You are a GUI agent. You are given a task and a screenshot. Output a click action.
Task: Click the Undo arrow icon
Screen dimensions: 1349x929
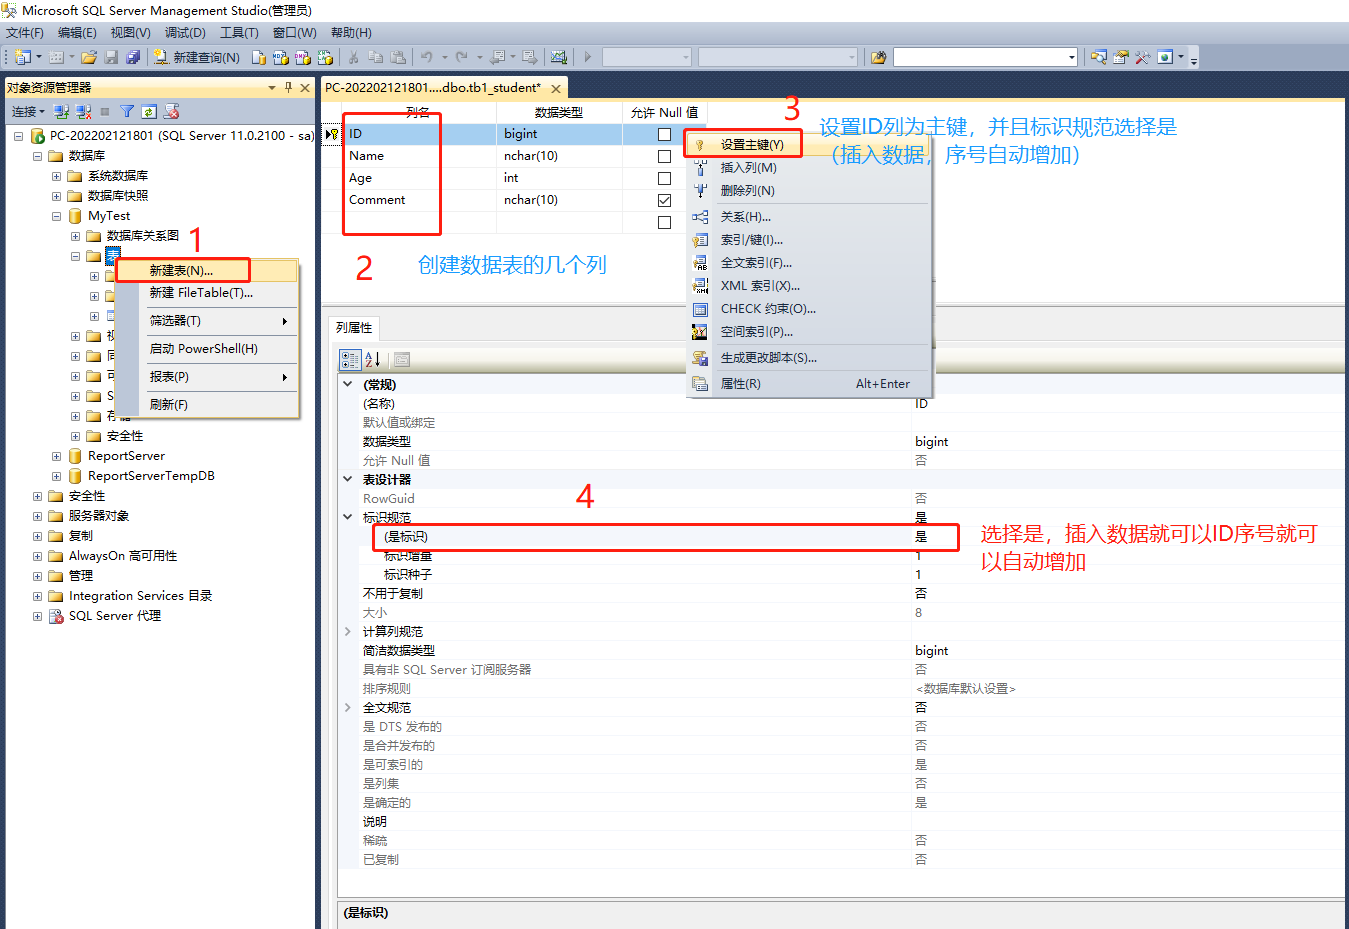tap(426, 57)
